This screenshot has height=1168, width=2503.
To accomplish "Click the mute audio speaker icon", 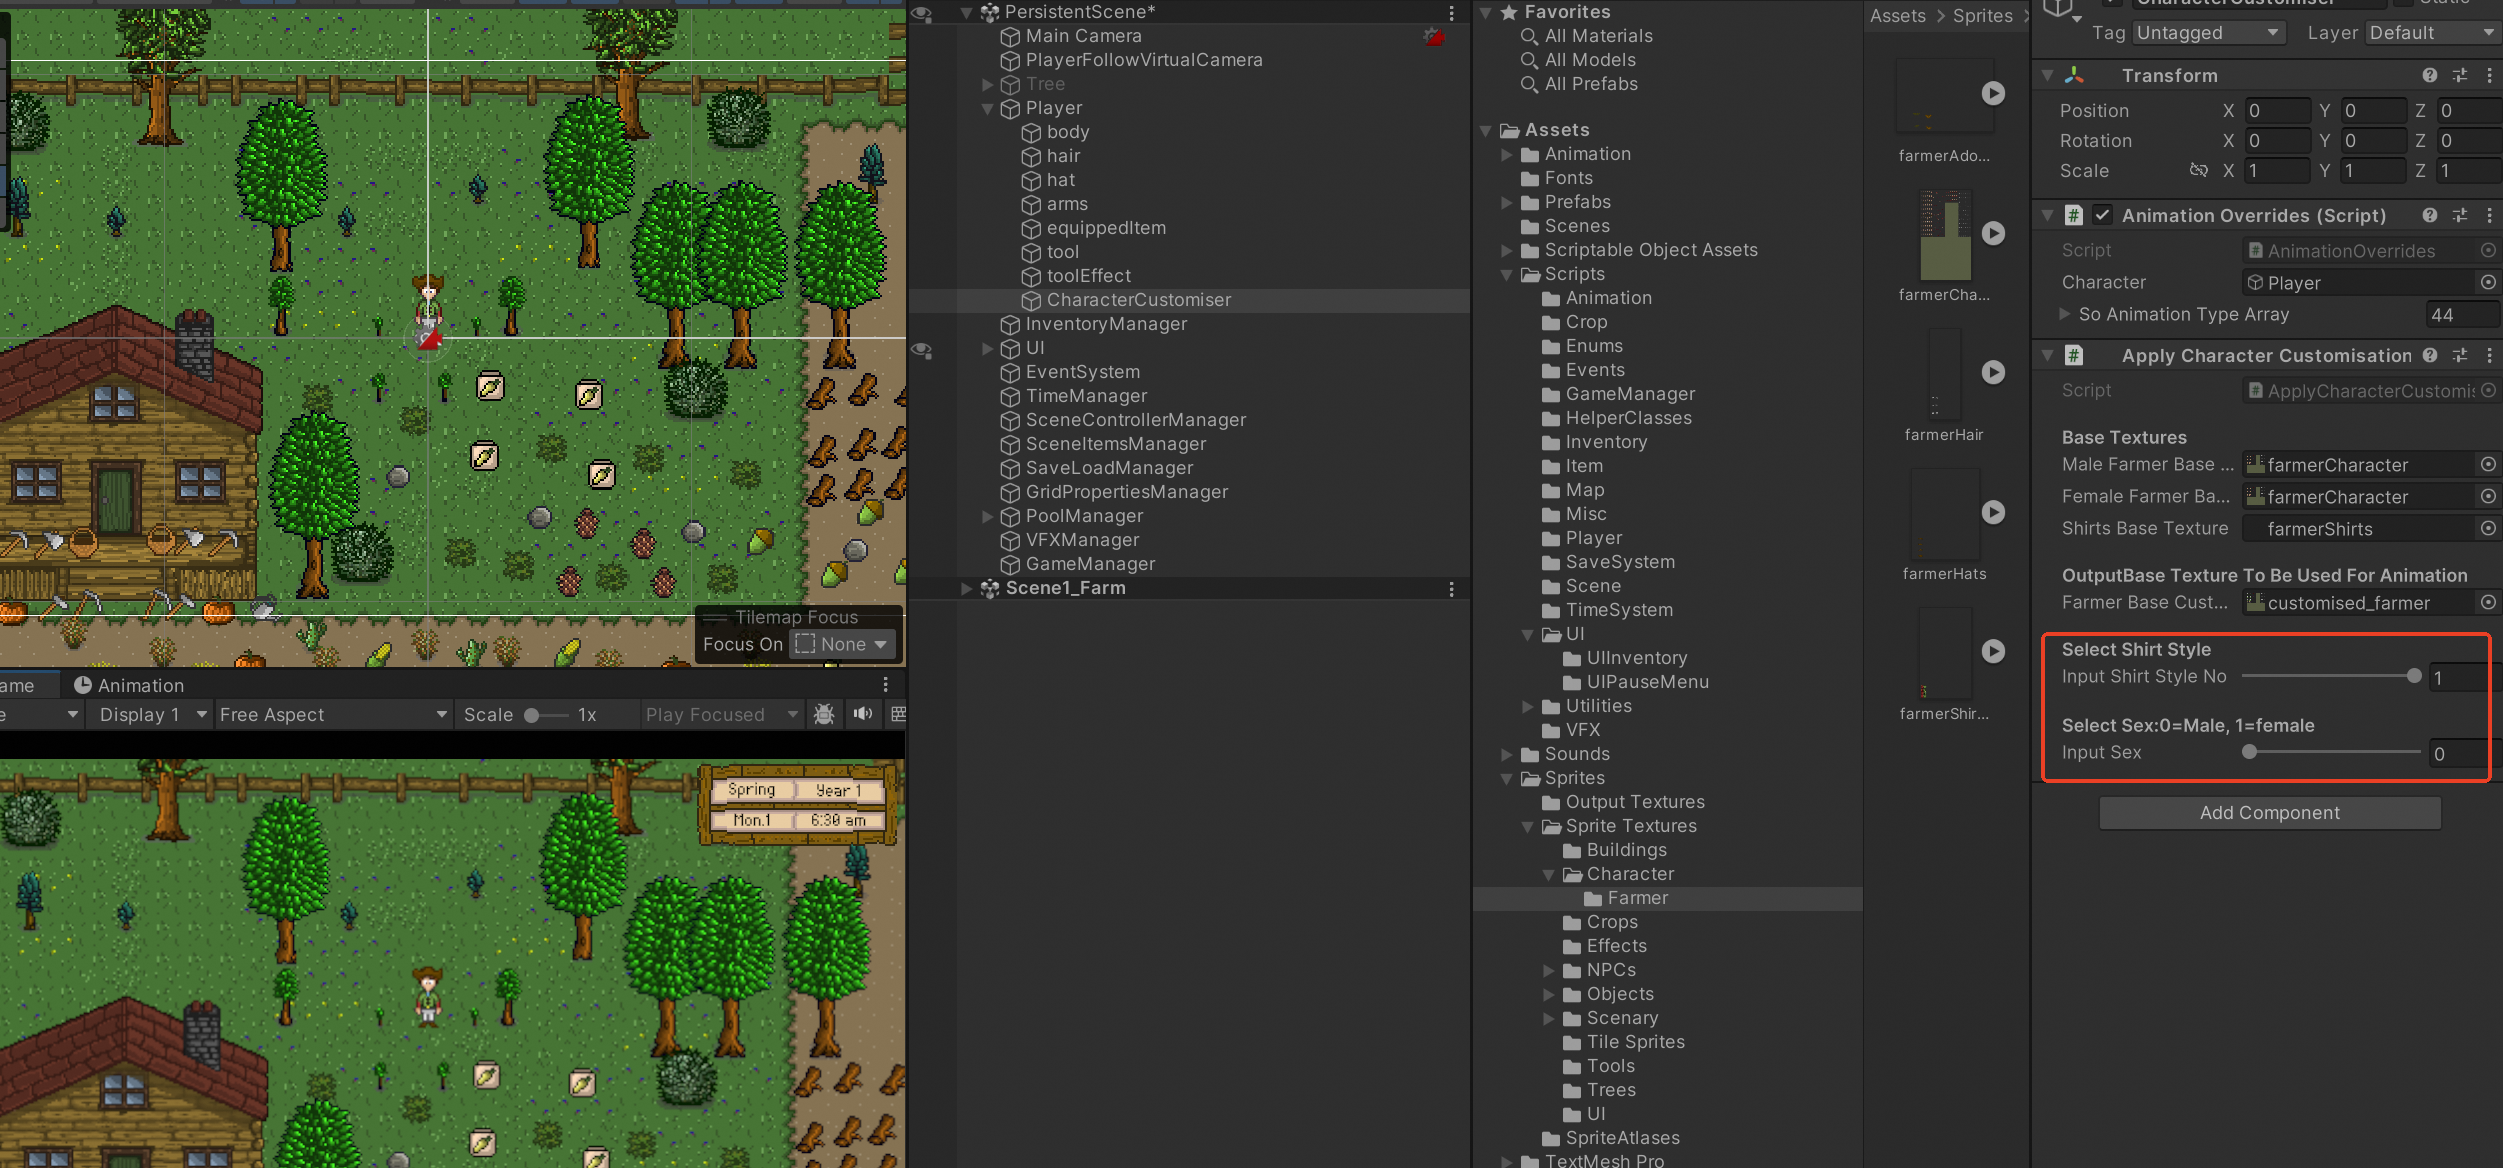I will click(862, 714).
